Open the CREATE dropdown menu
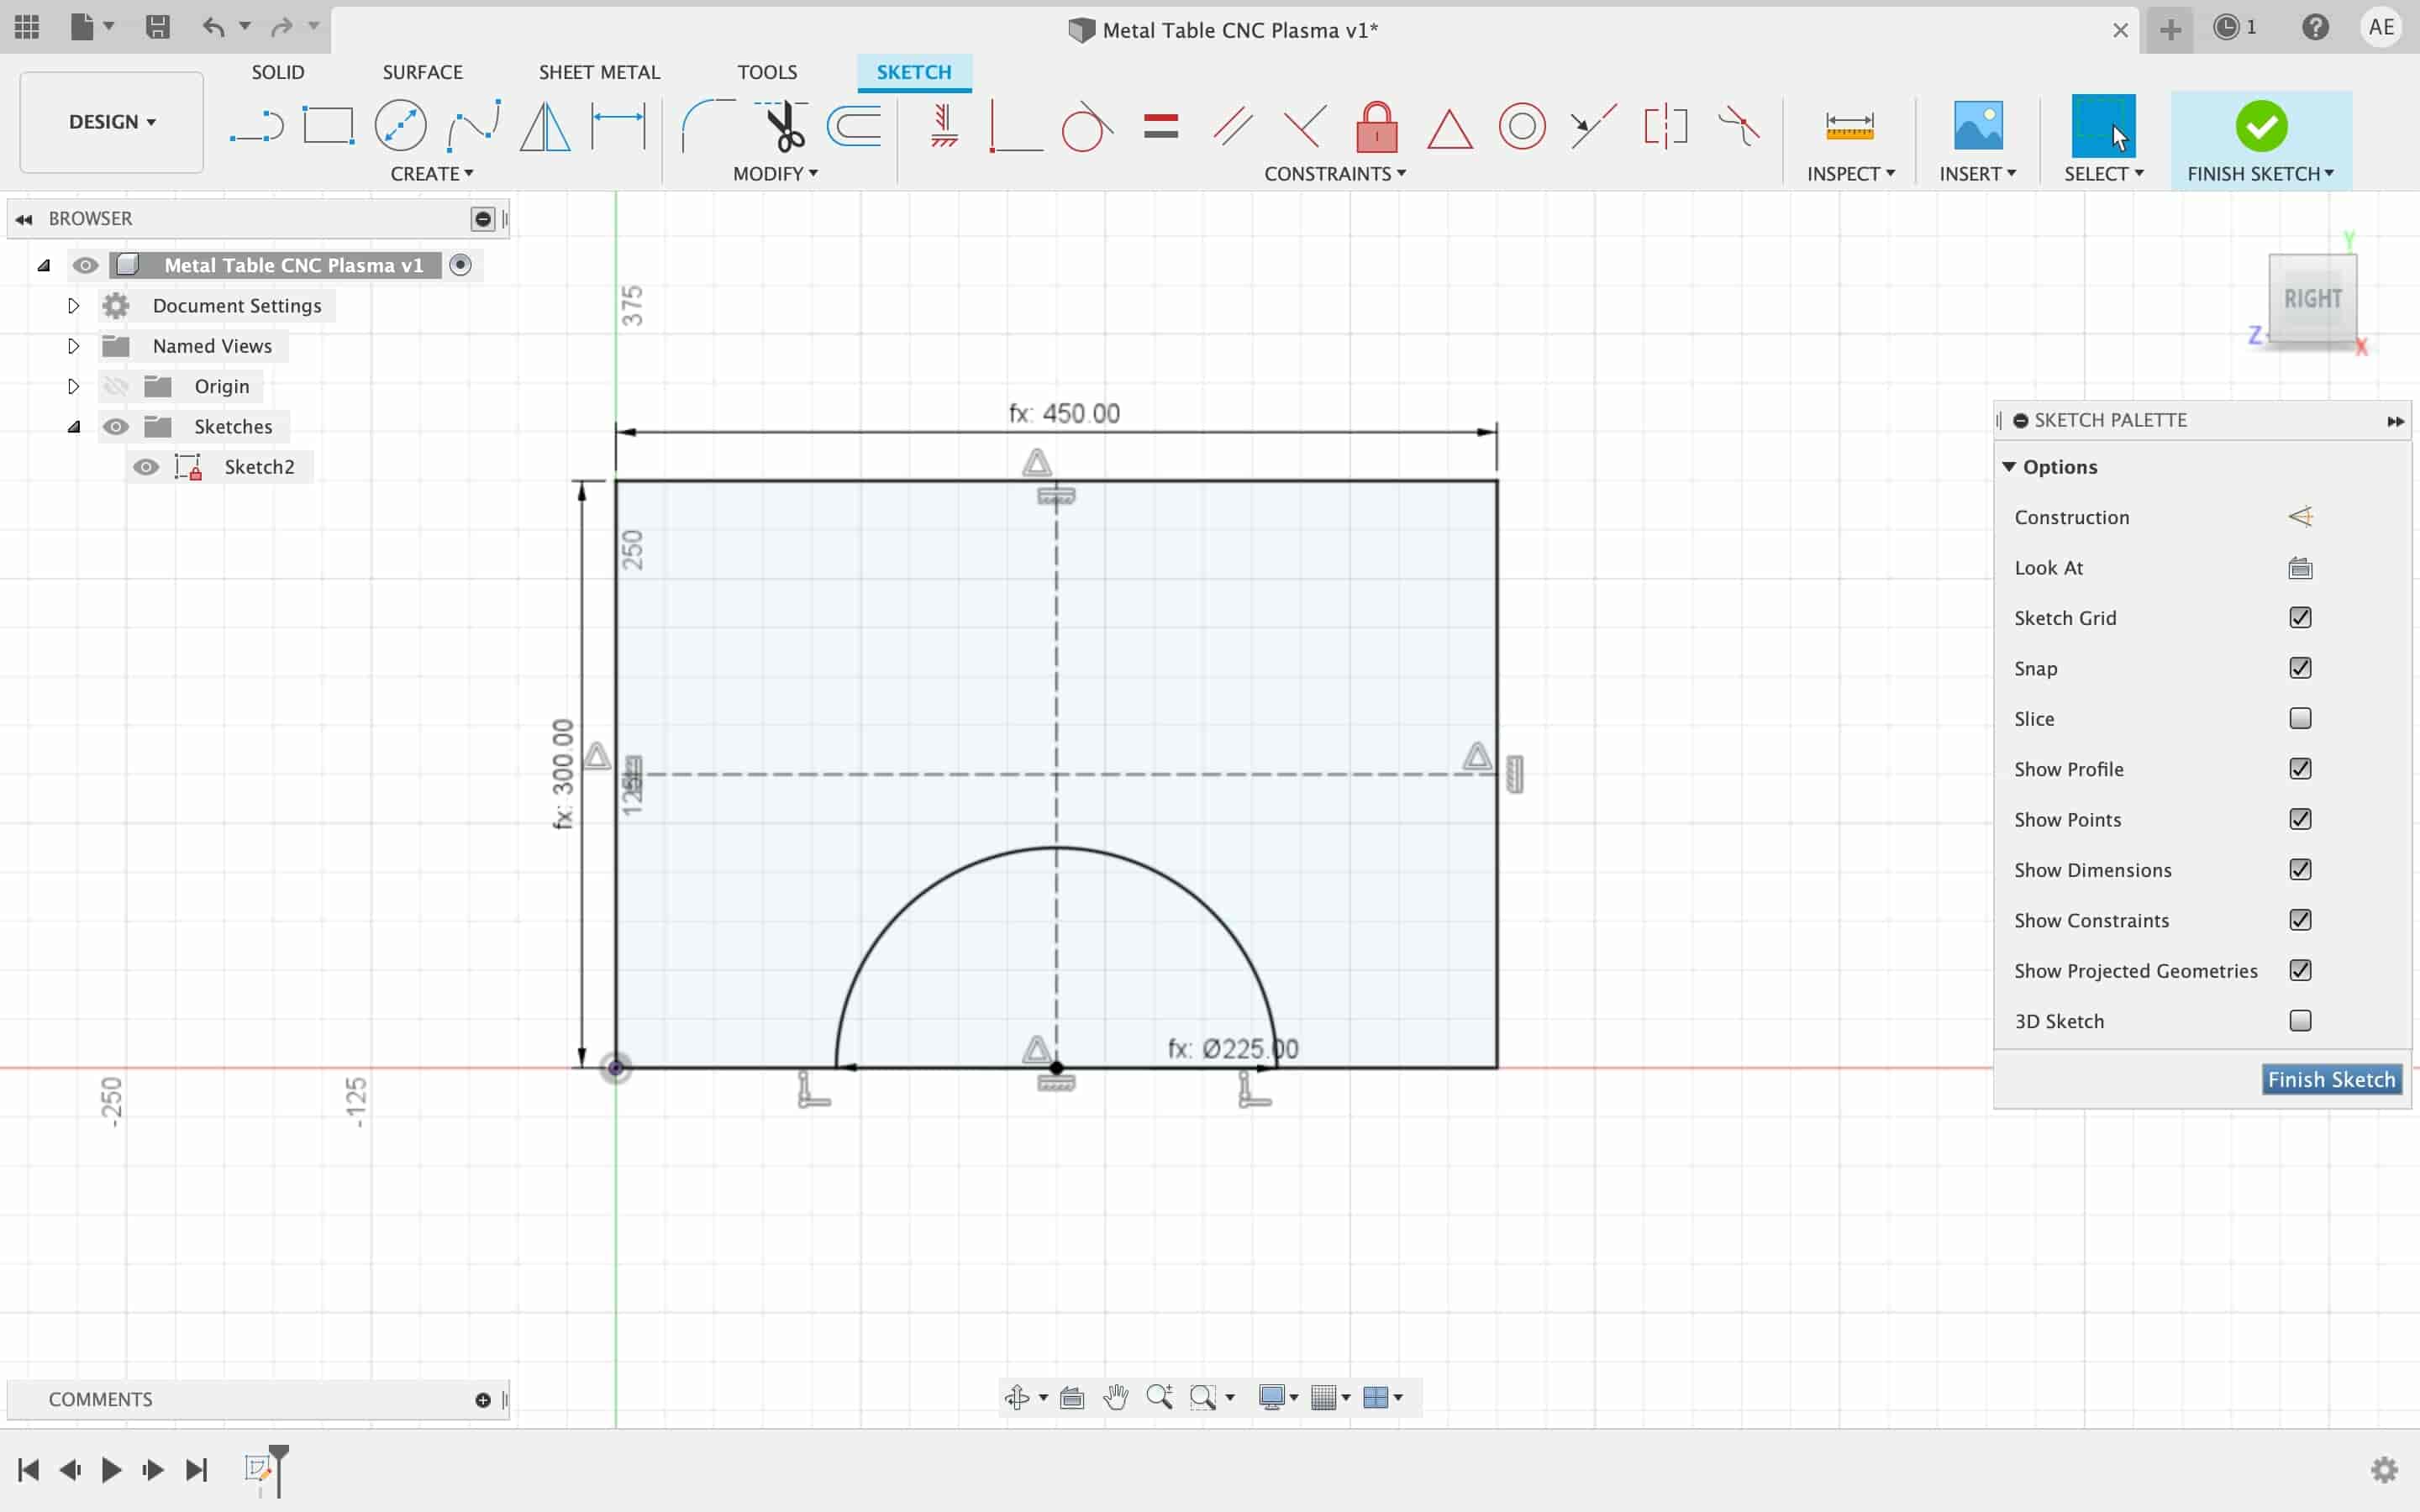The image size is (2420, 1512). 432,174
